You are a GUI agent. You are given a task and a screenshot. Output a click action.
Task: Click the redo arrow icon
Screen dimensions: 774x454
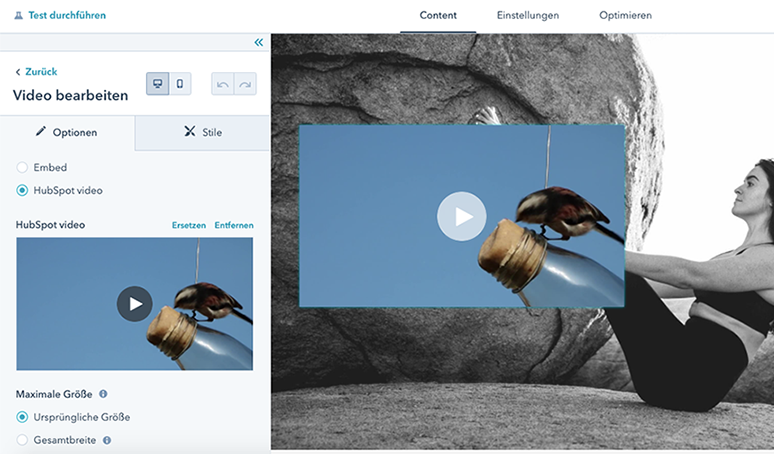coord(245,84)
